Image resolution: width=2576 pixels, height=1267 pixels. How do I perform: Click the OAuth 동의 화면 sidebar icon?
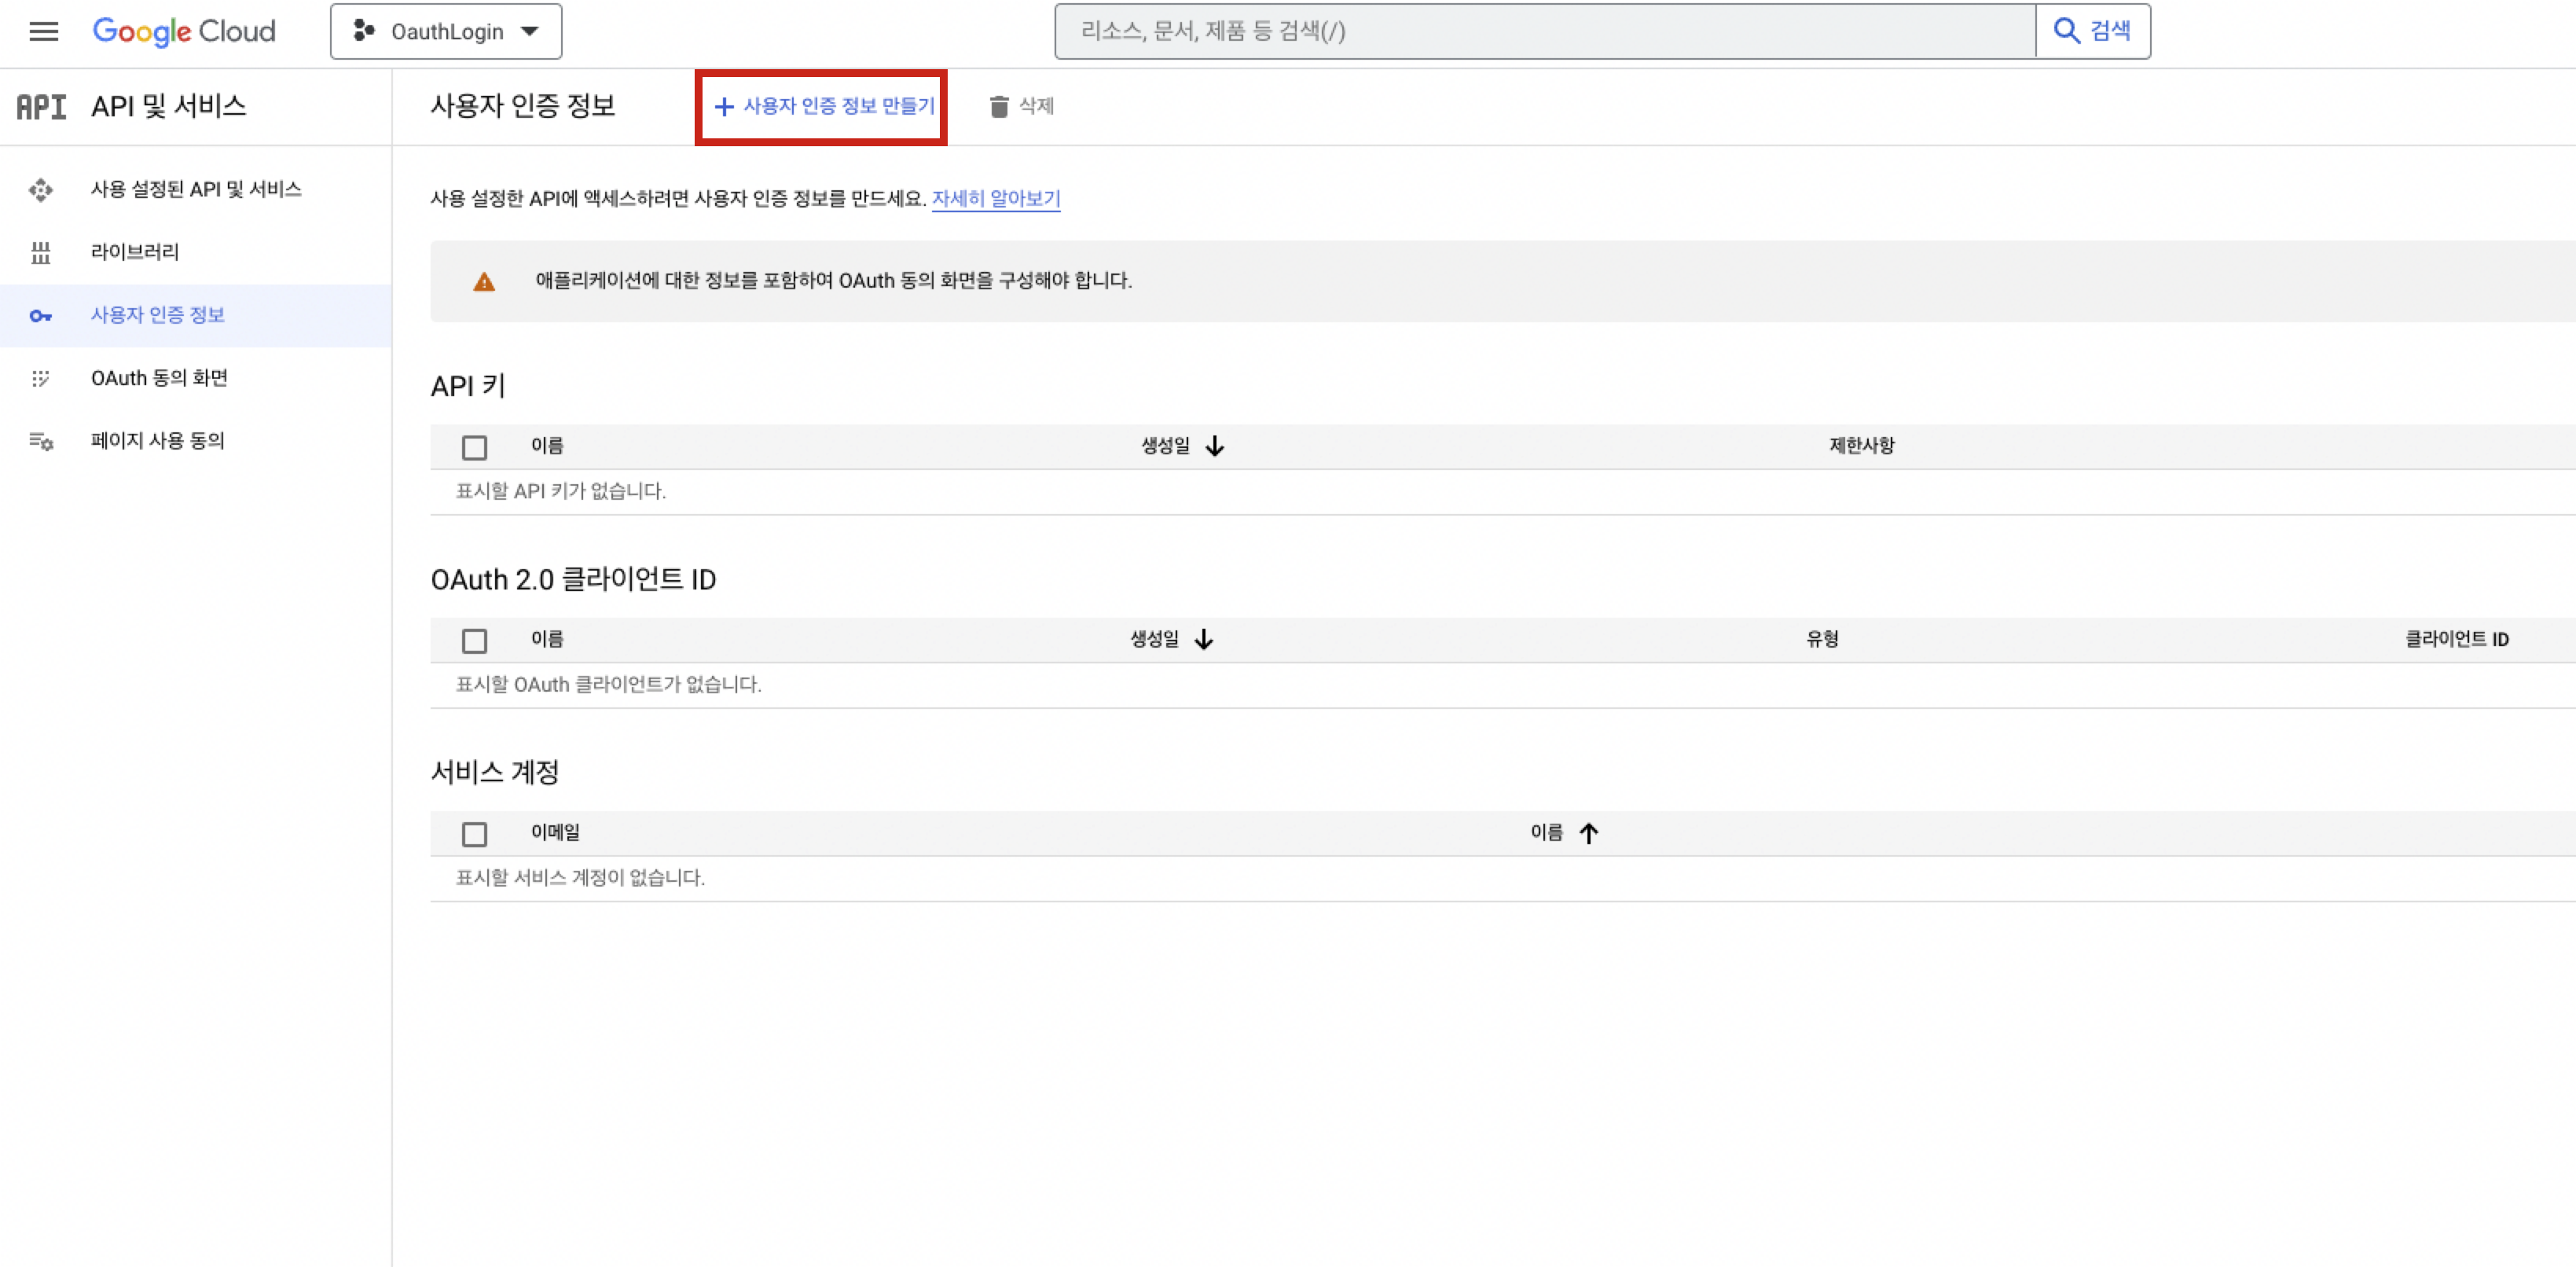pyautogui.click(x=41, y=379)
